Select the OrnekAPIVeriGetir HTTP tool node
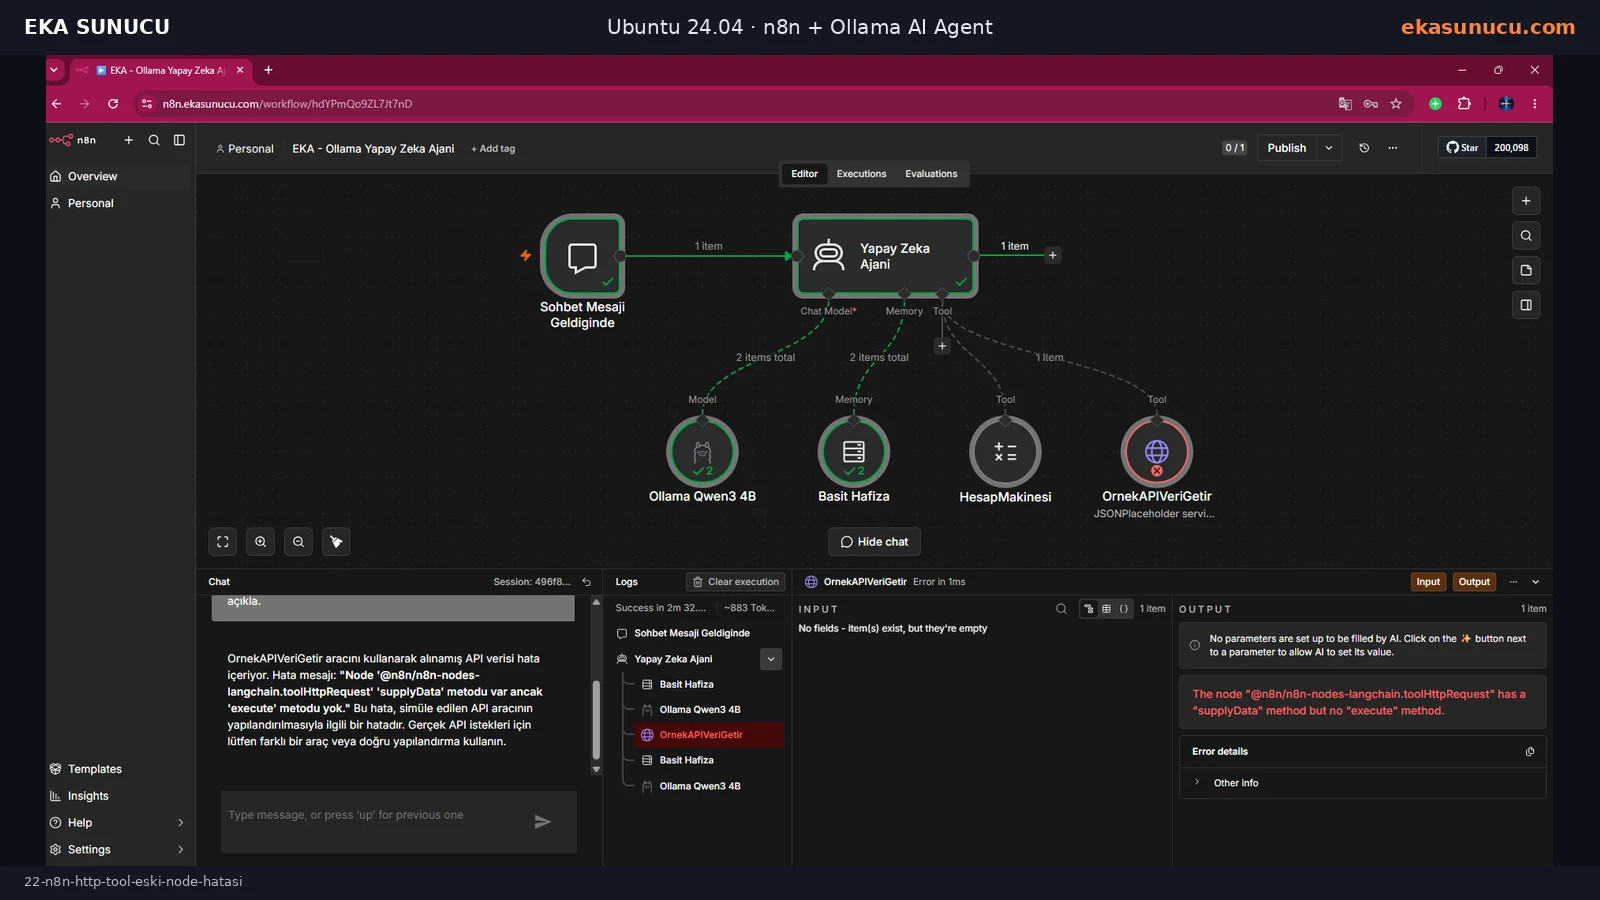 click(x=1157, y=451)
